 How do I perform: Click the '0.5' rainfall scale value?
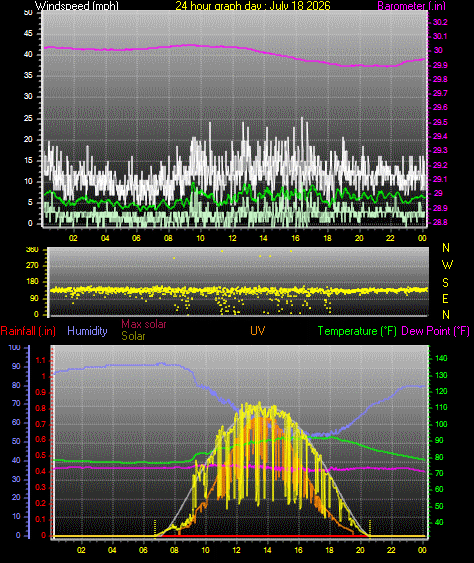(41, 455)
